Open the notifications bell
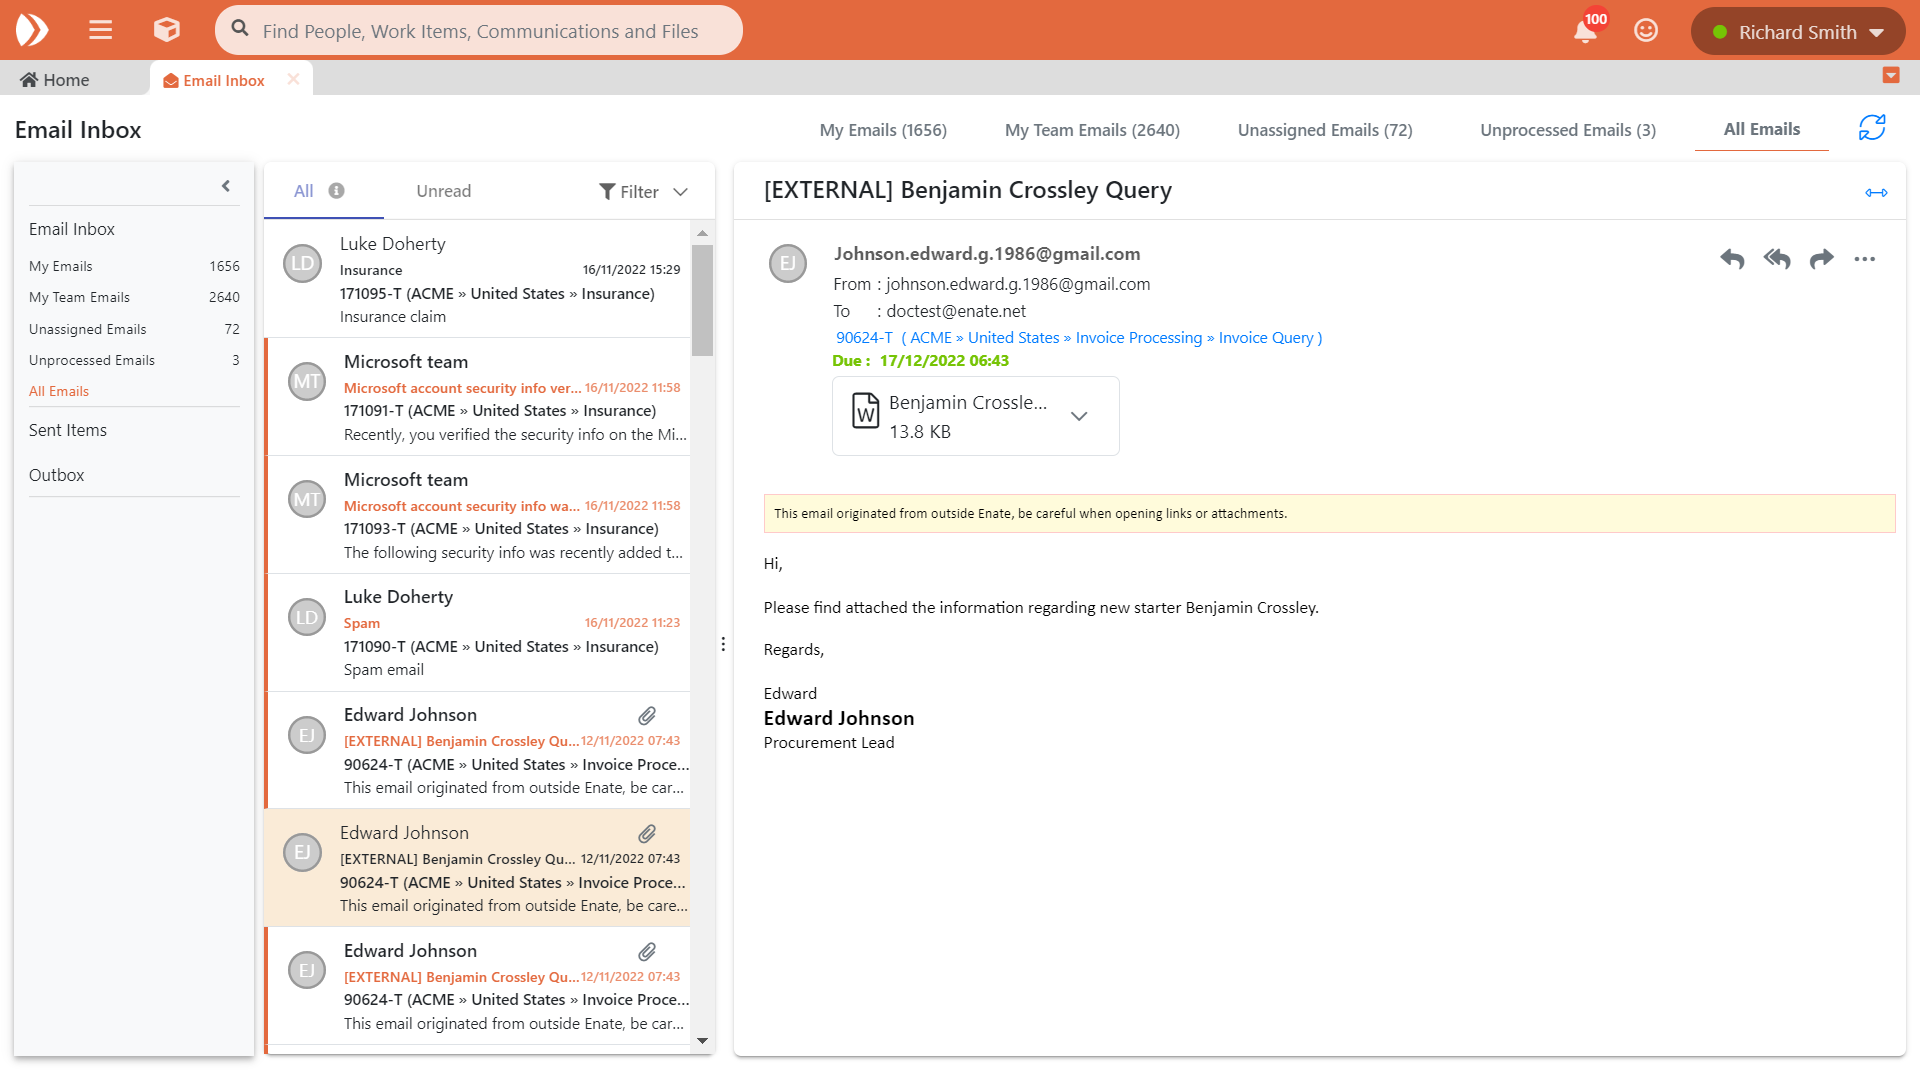The height and width of the screenshot is (1079, 1920). pos(1585,31)
